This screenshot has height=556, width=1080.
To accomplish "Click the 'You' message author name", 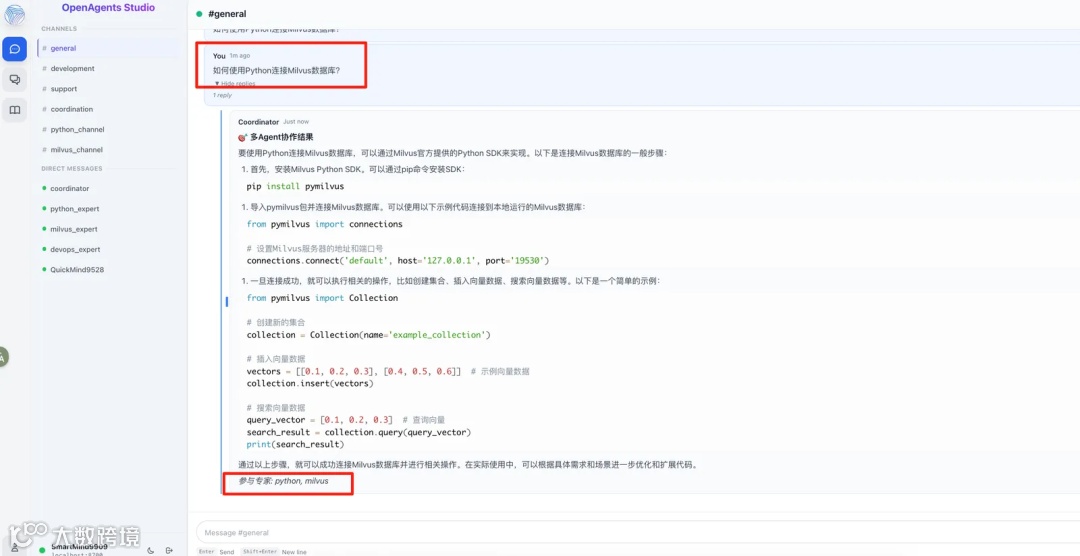I will point(219,56).
